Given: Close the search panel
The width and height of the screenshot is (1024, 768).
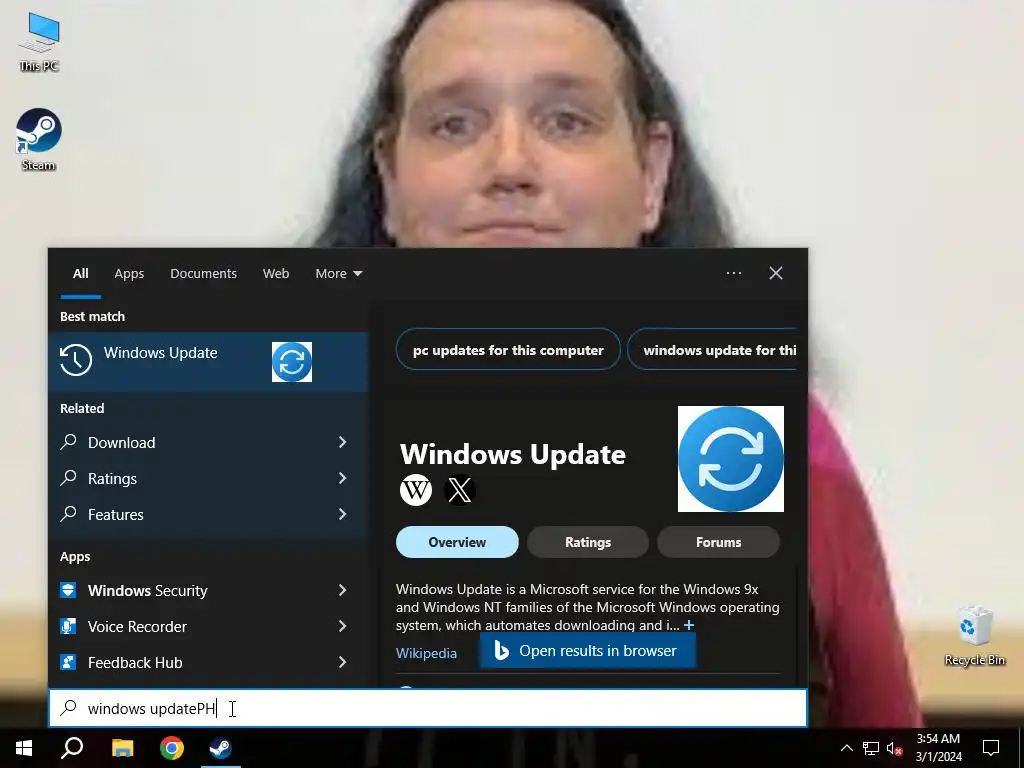Looking at the screenshot, I should 776,273.
